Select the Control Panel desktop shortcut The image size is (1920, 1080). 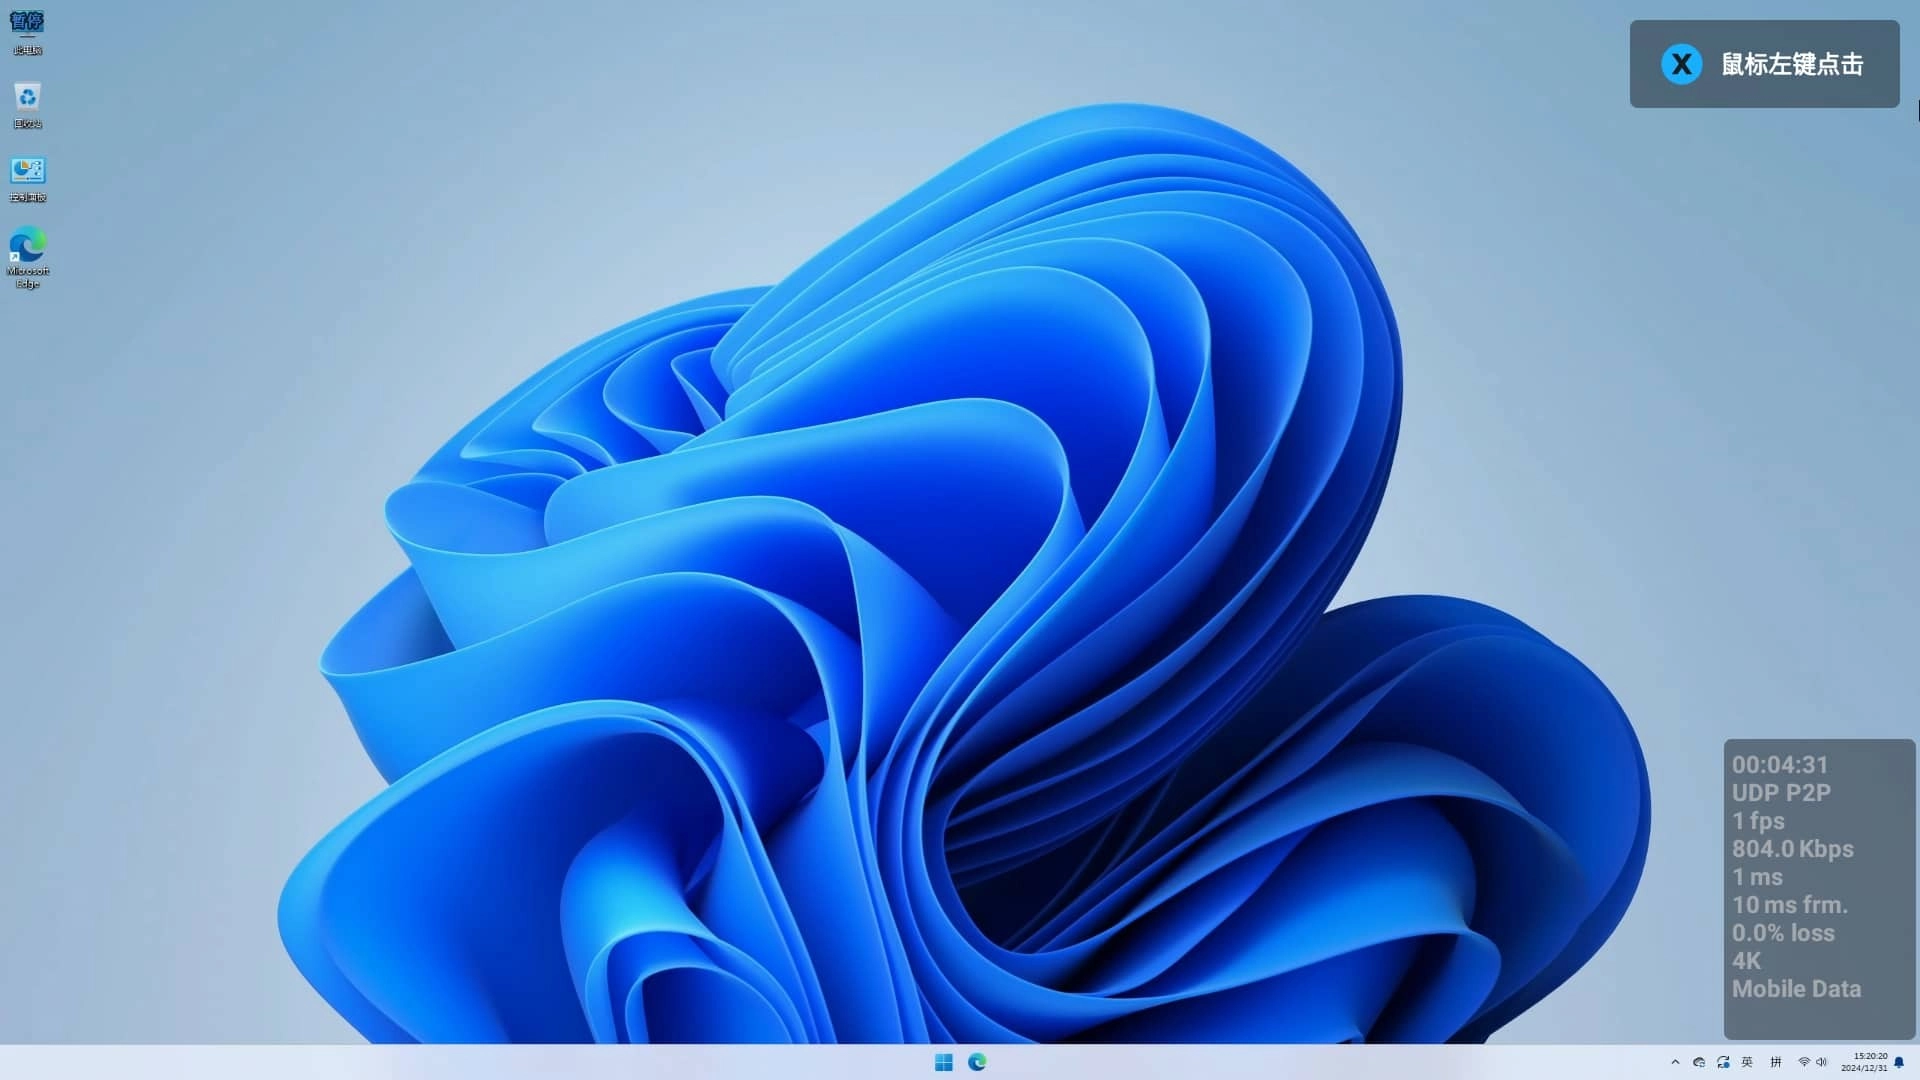click(x=27, y=178)
